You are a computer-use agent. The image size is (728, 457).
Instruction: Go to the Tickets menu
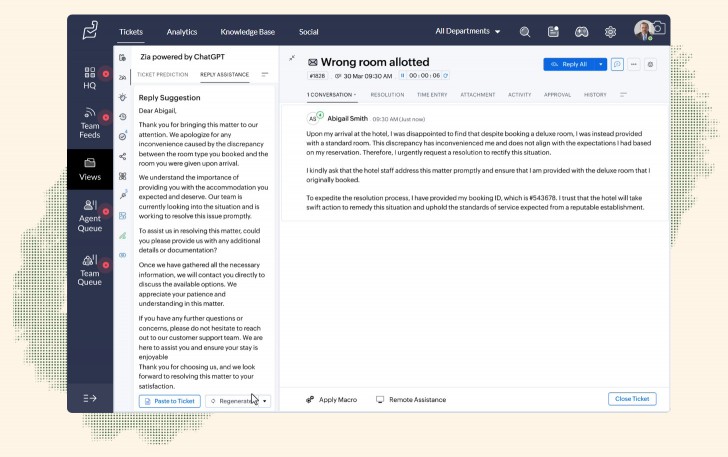coord(131,32)
